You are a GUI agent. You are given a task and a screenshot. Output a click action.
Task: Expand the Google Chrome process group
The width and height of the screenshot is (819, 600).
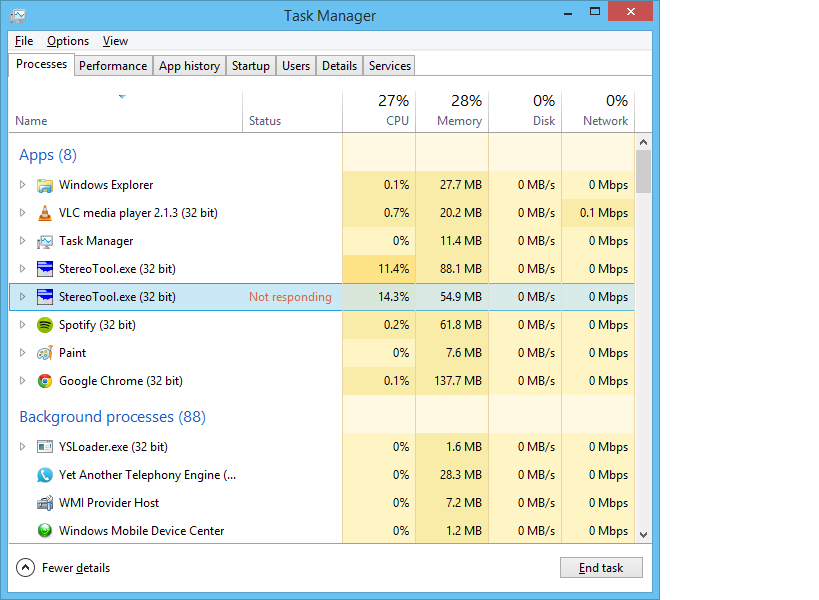pos(22,381)
